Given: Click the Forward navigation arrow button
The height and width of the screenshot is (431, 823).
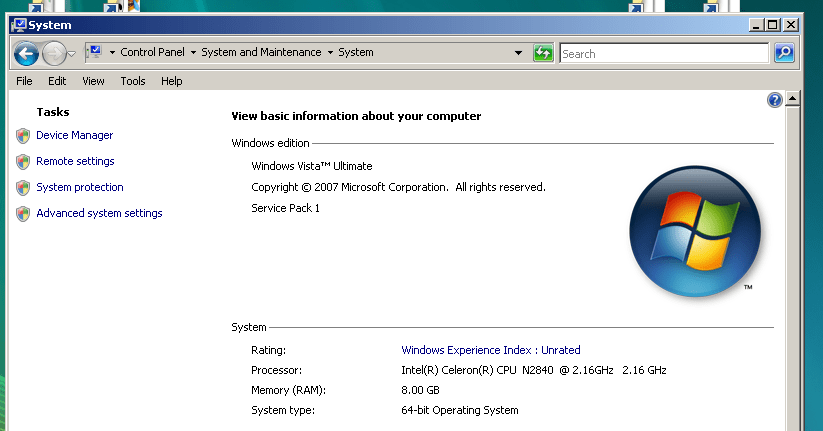Looking at the screenshot, I should [x=54, y=53].
